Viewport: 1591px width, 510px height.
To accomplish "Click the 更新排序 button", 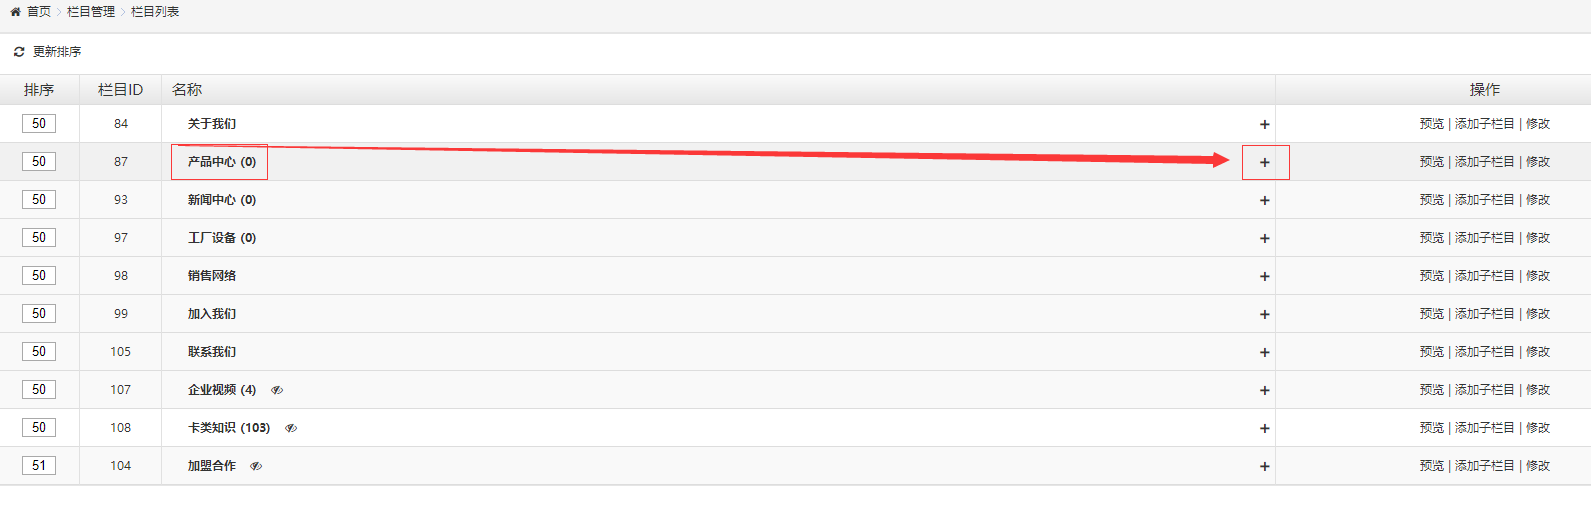I will 57,52.
